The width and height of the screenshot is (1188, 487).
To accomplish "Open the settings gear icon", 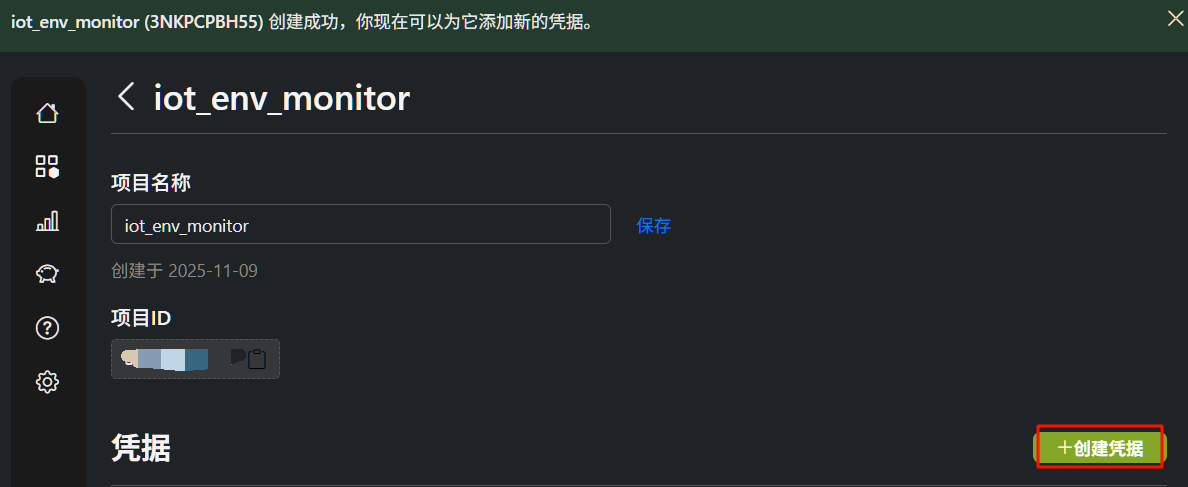I will [x=47, y=381].
